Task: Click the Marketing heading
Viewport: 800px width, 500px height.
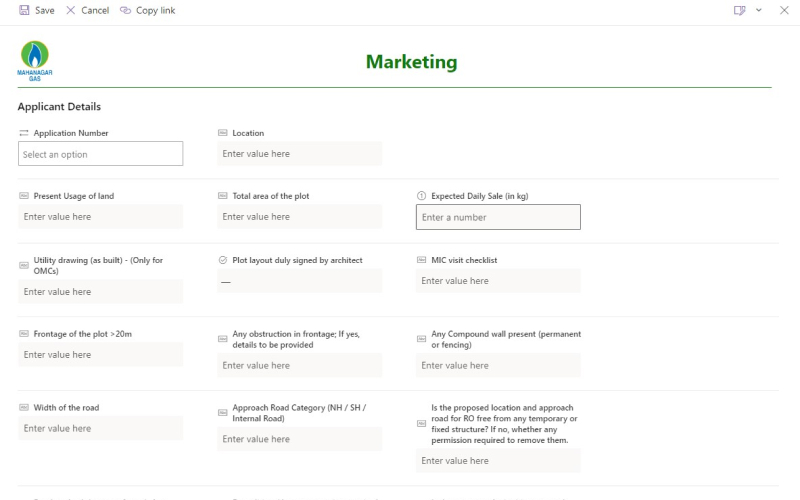Action: 411,62
